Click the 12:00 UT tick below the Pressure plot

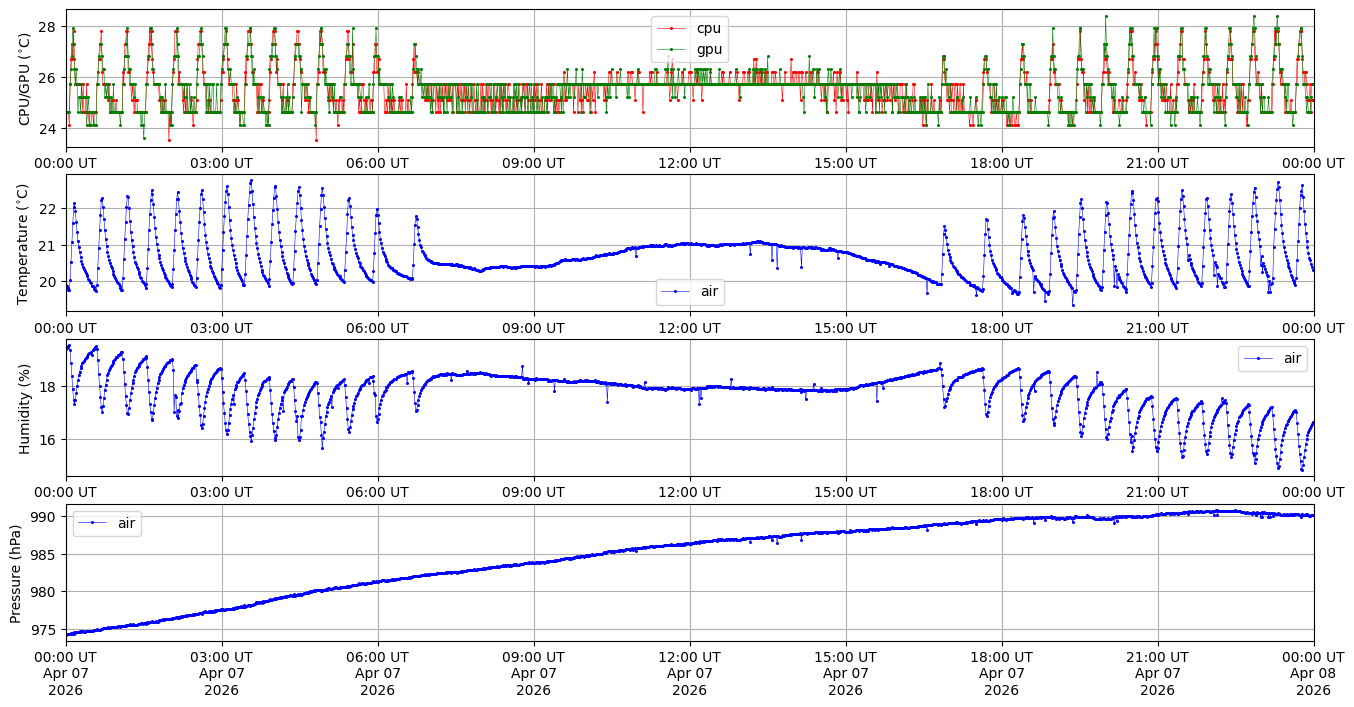pos(689,657)
